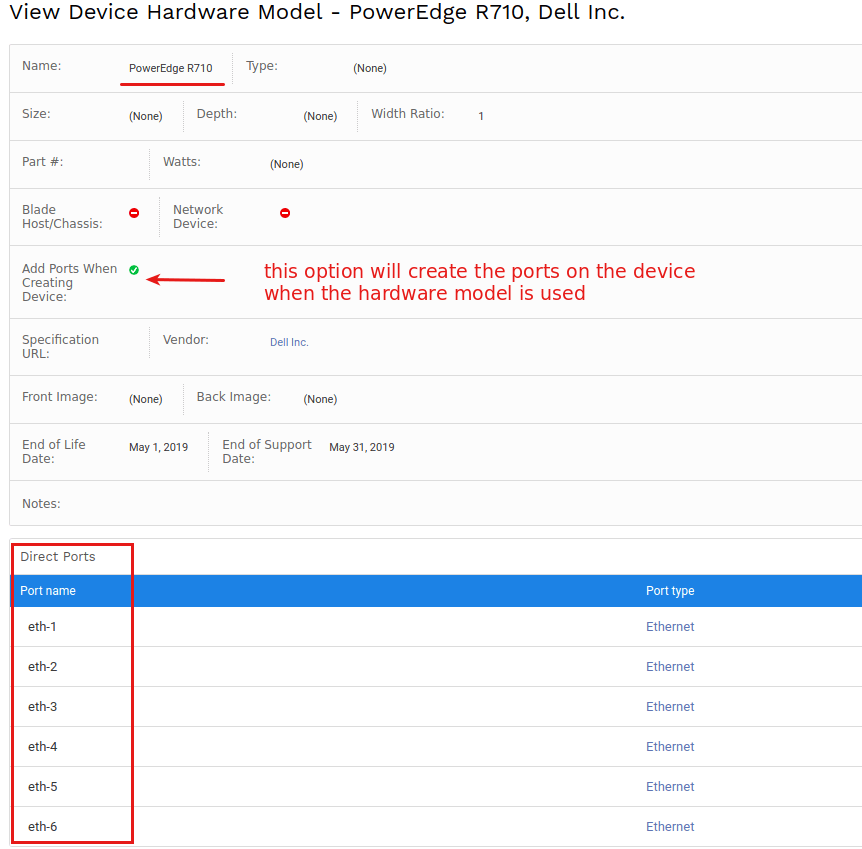The height and width of the screenshot is (849, 862).
Task: Select the End of Life Date of May 1, 2019
Action: click(158, 447)
